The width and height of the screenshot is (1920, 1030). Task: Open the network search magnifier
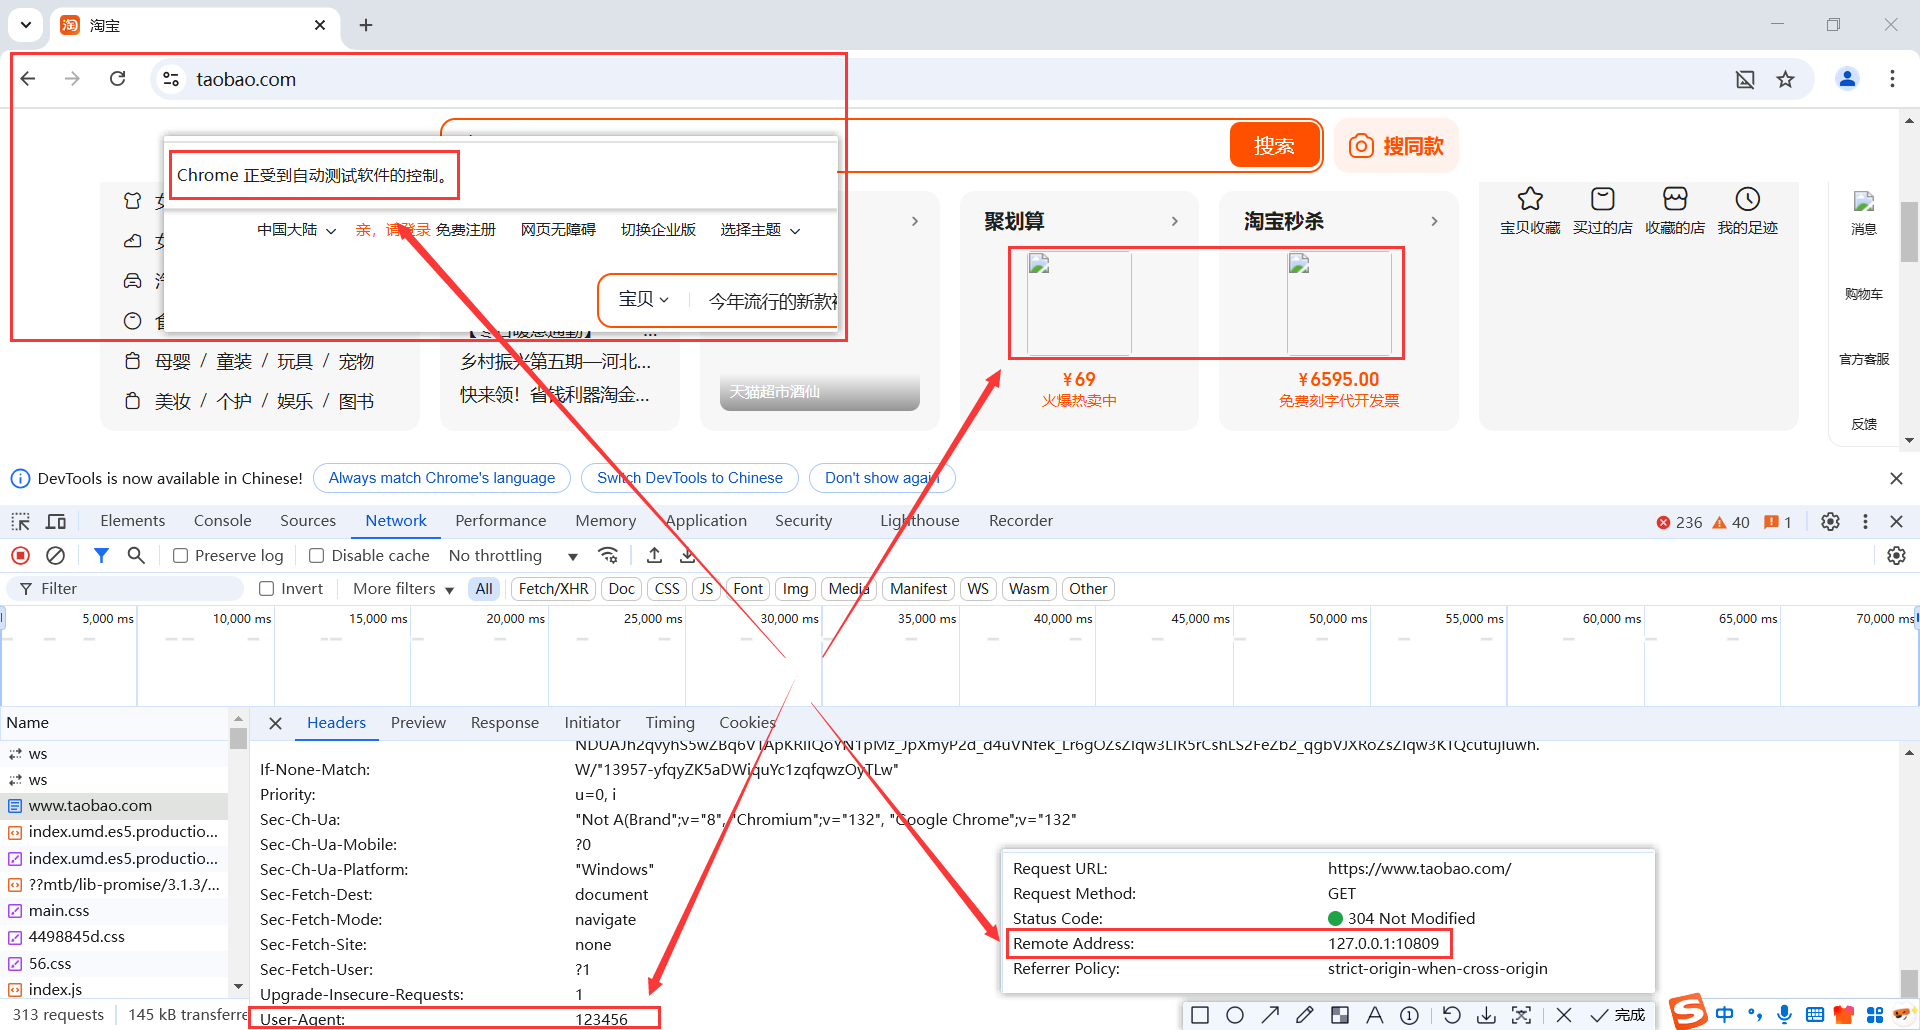coord(136,556)
